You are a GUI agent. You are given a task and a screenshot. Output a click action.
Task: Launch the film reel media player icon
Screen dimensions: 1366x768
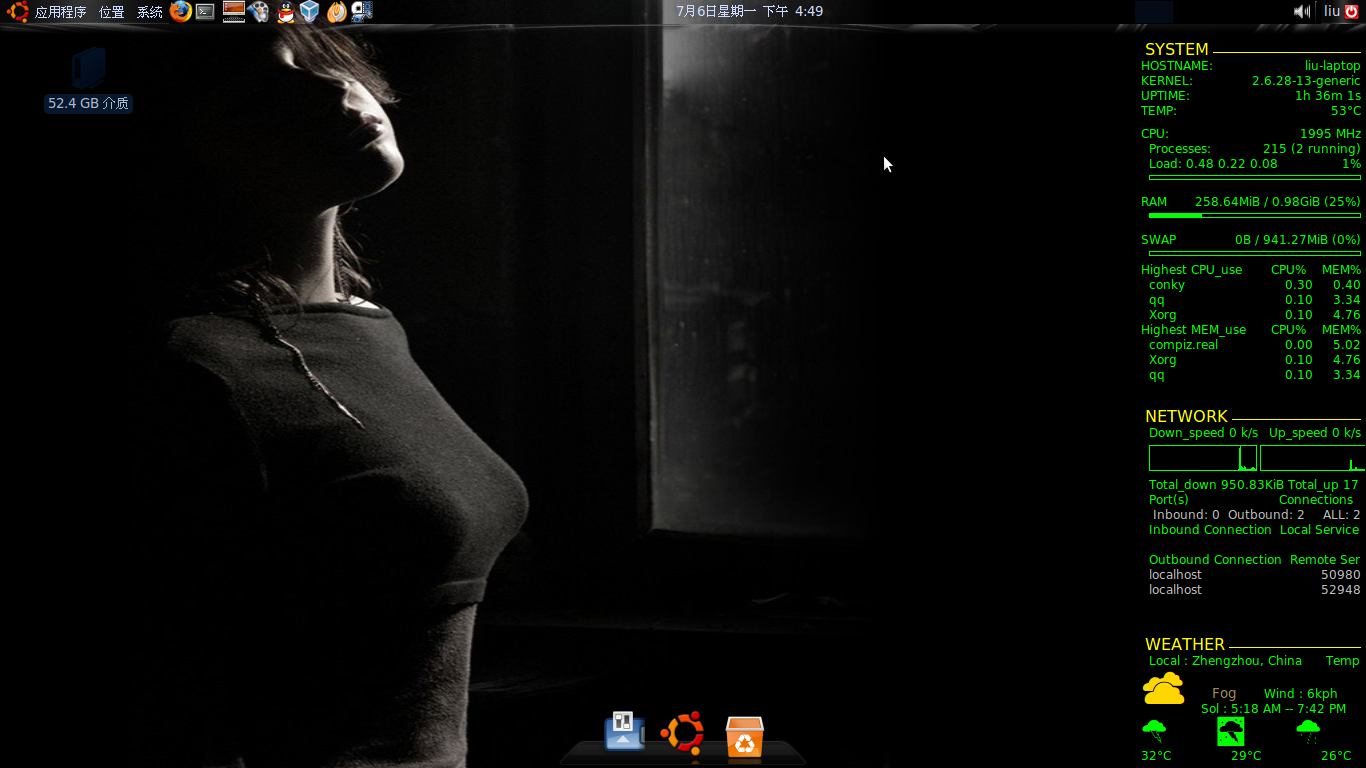click(259, 12)
